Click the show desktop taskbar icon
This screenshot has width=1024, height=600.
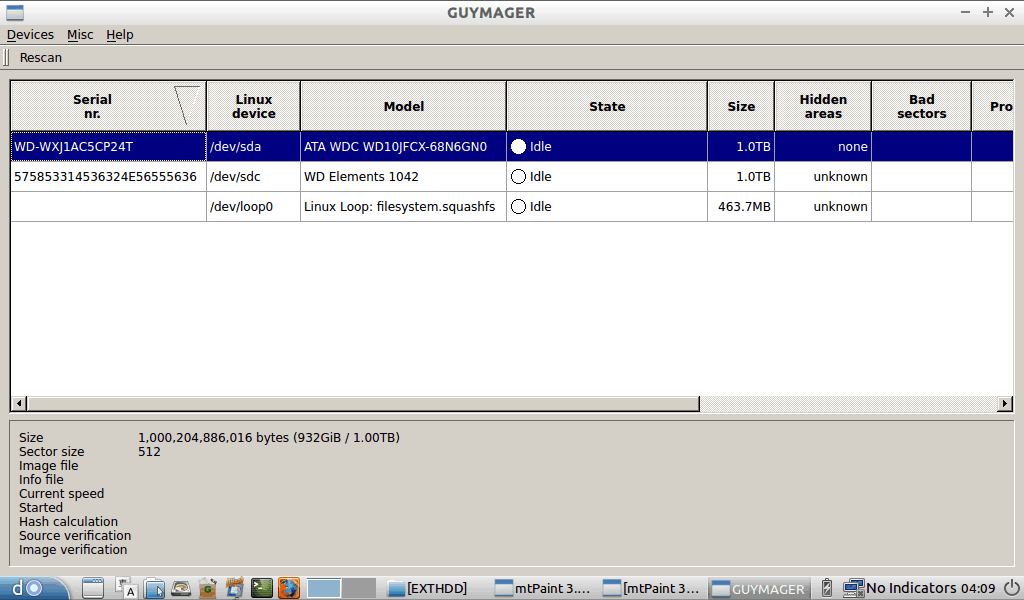[93, 588]
